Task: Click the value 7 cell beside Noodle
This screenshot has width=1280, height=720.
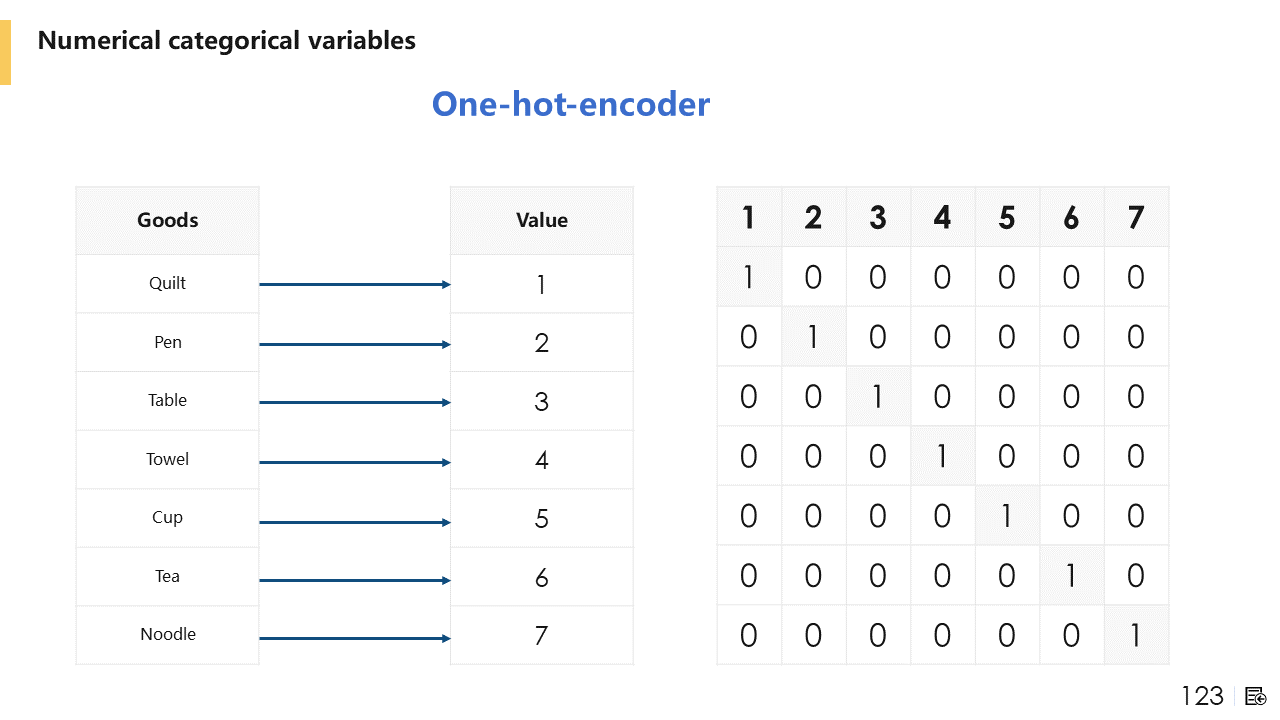Action: point(542,635)
